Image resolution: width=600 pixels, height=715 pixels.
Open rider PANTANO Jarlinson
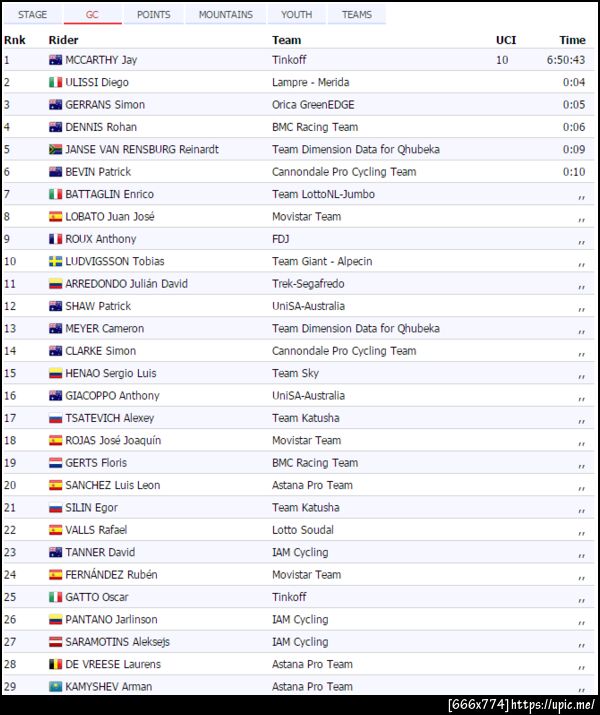point(111,619)
